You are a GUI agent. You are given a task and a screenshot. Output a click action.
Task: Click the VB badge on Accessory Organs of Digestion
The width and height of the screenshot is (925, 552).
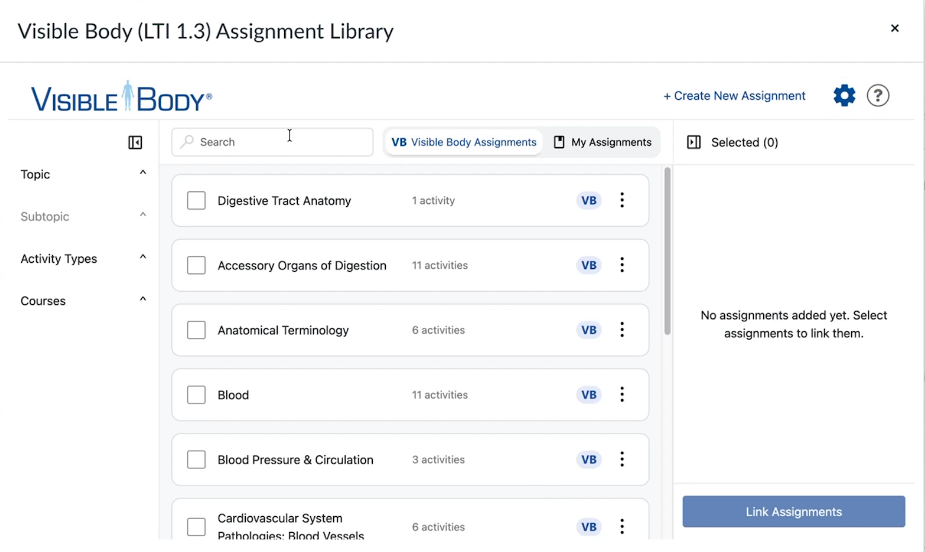point(589,265)
